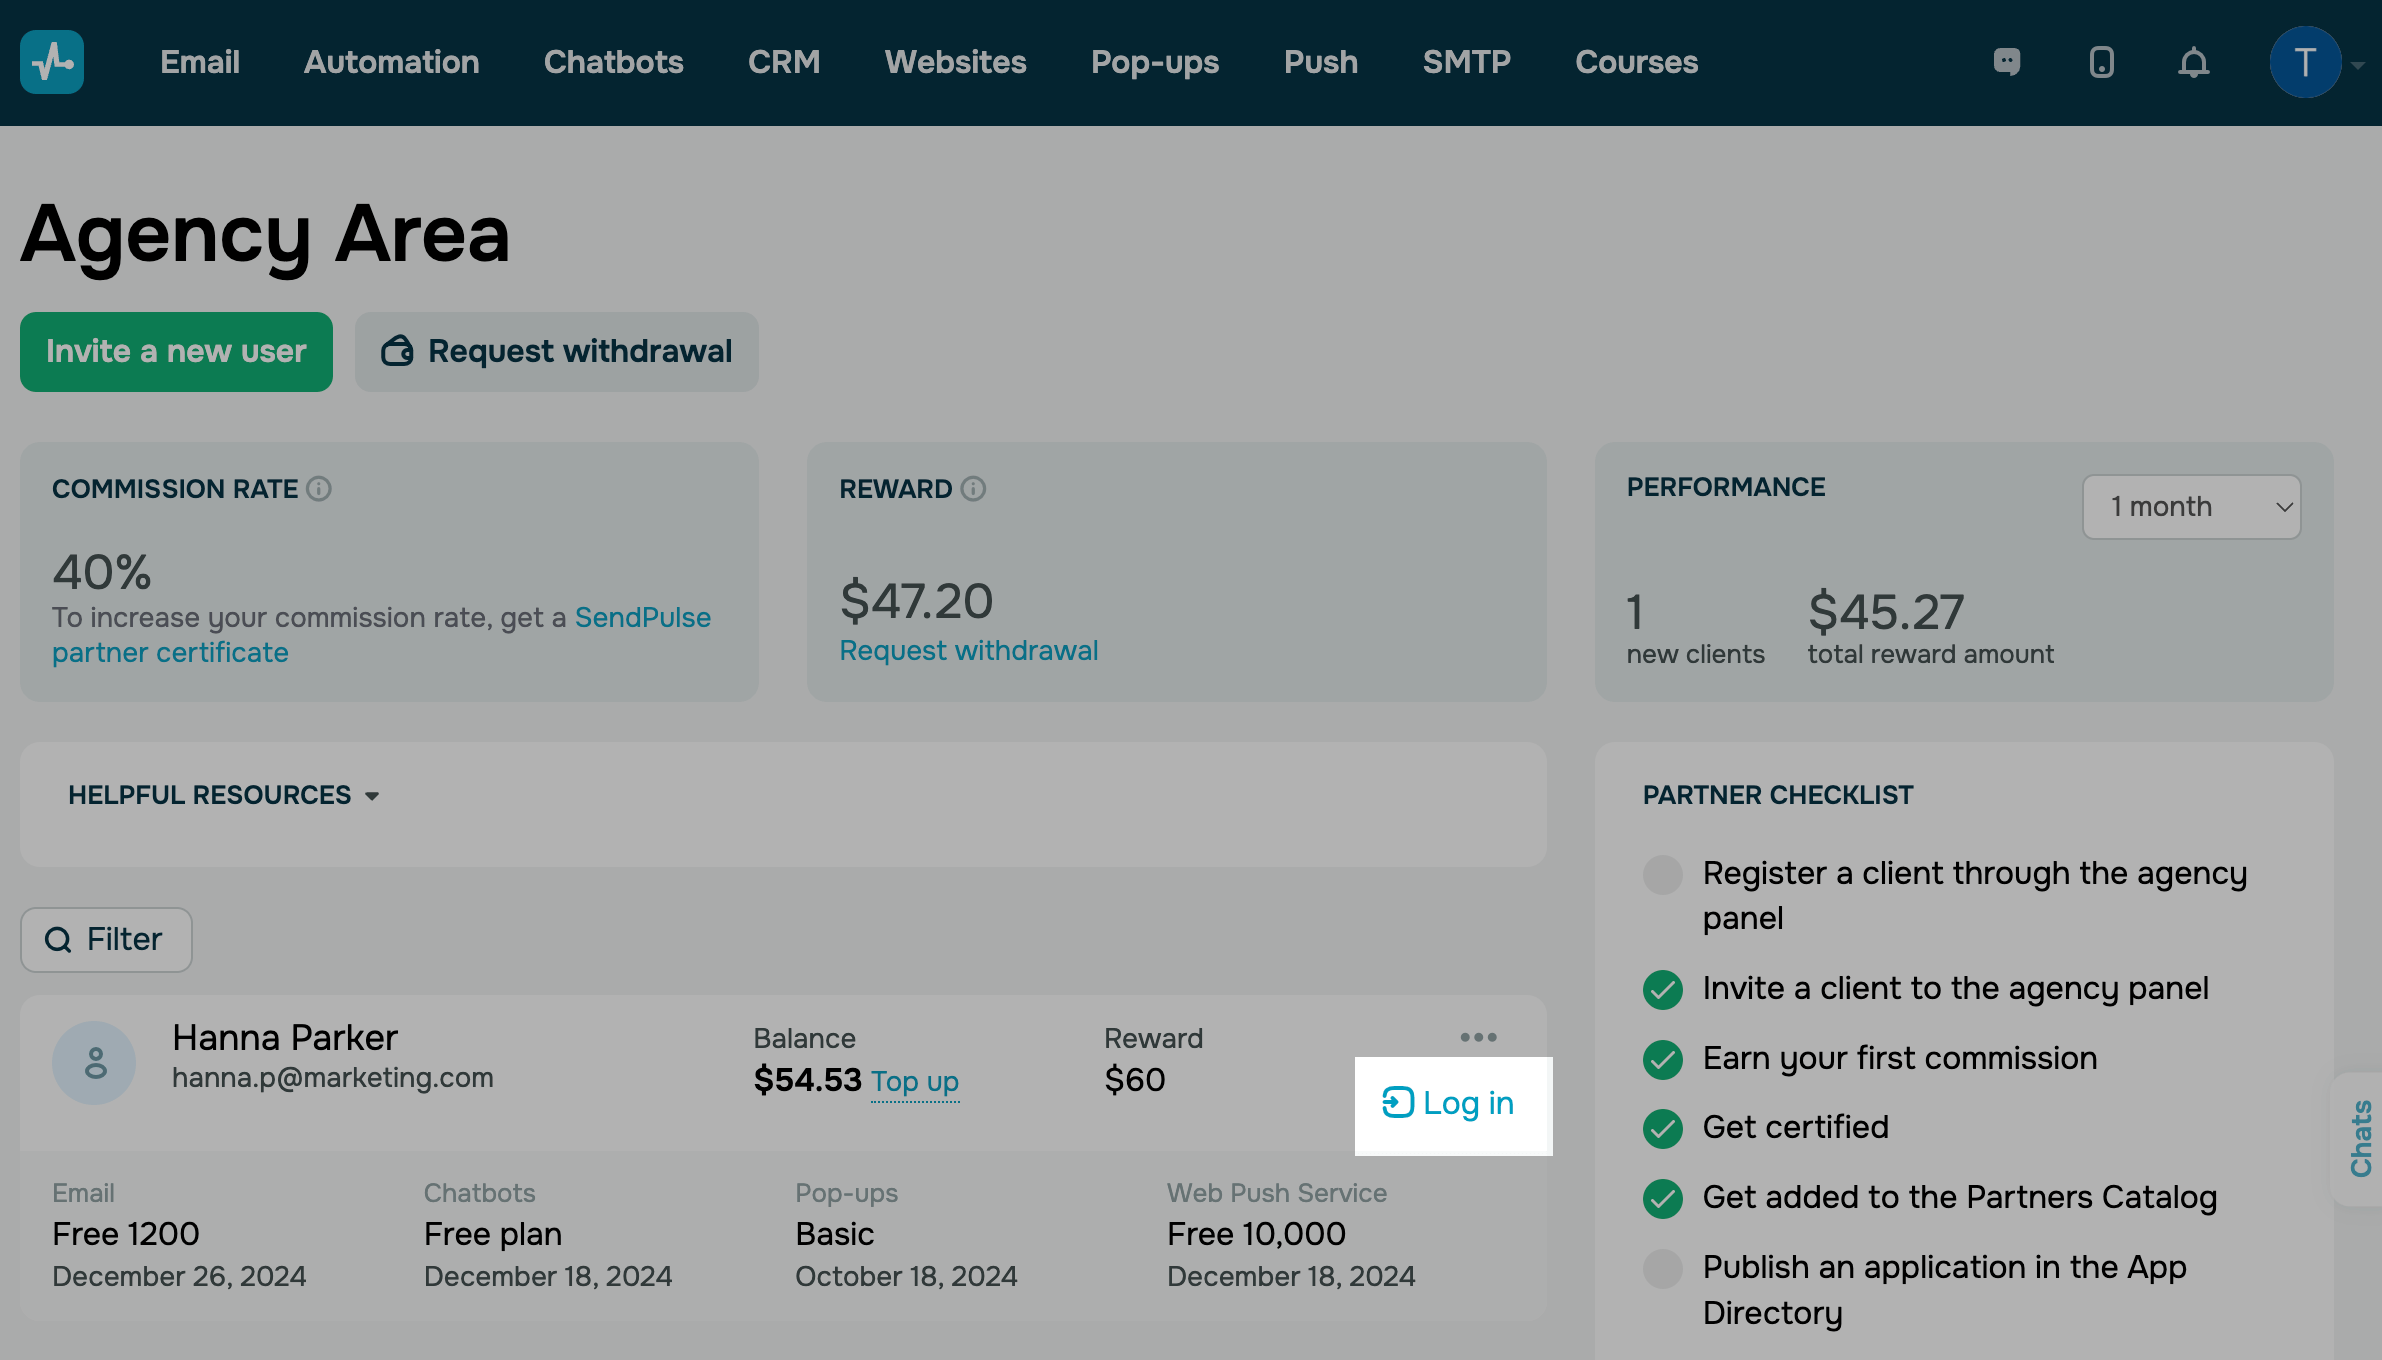Toggle Earn your first commission check
The image size is (2382, 1360).
pos(1663,1059)
